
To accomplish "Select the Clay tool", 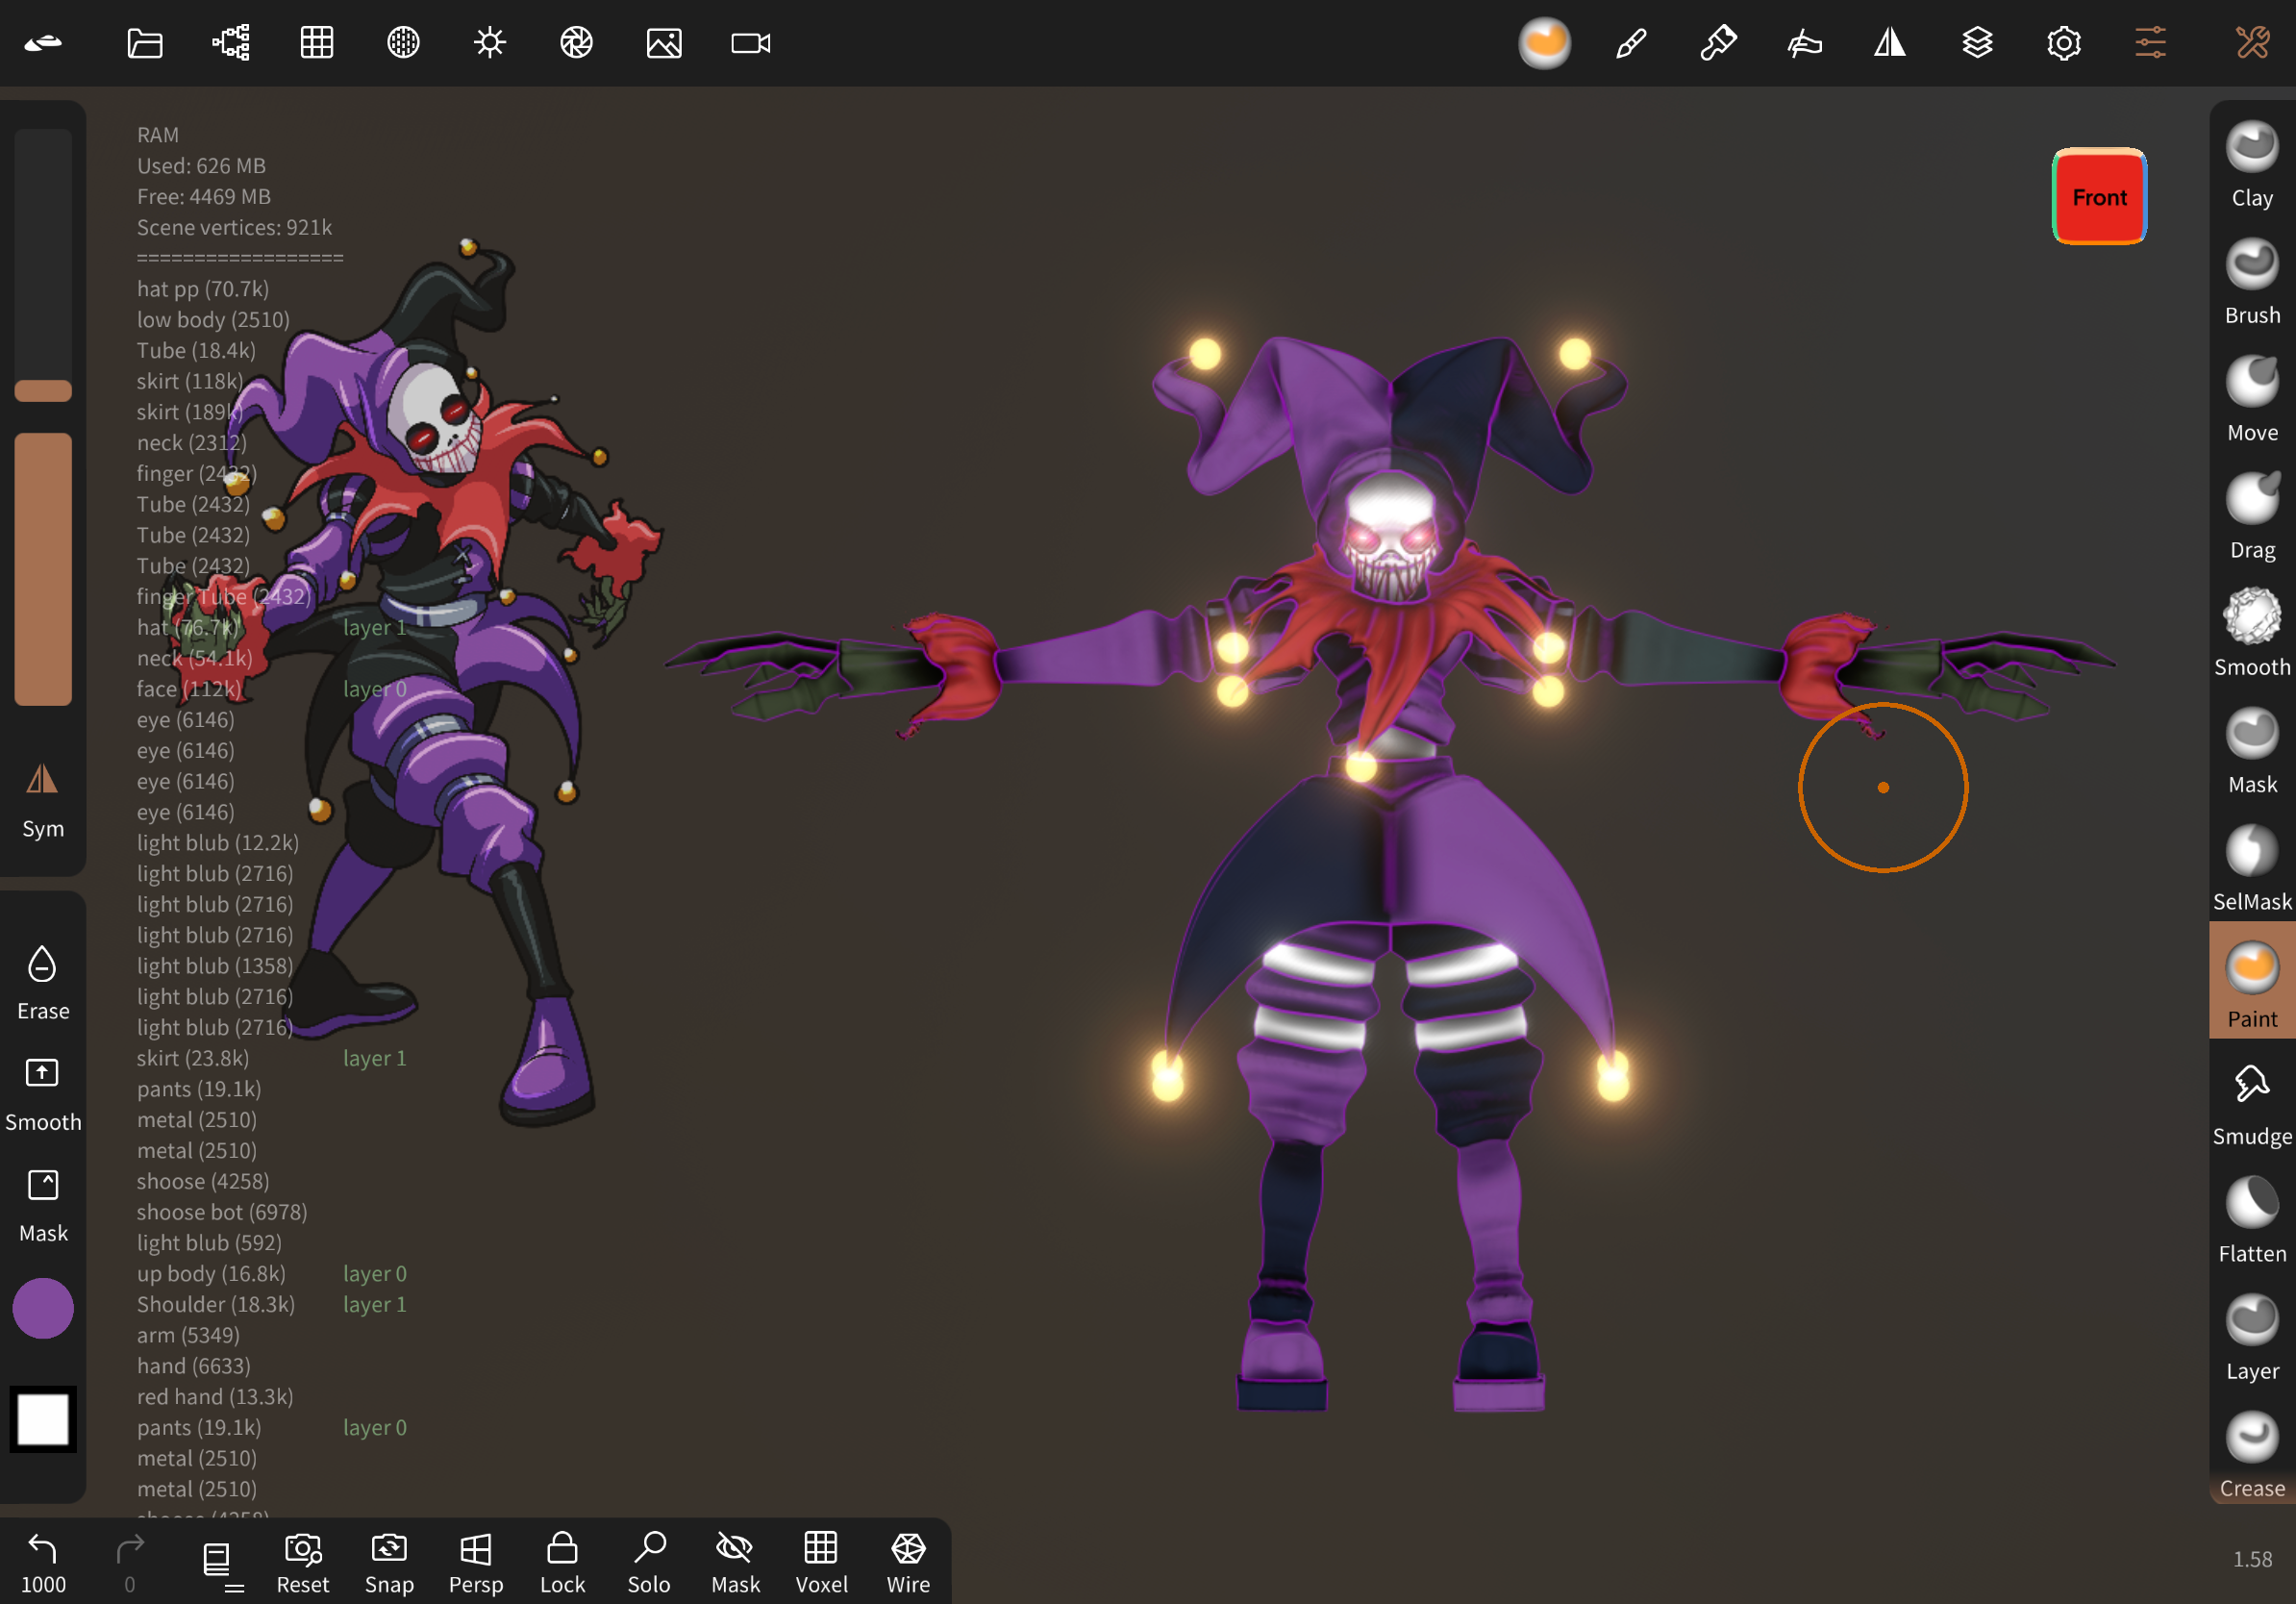I will (x=2252, y=164).
